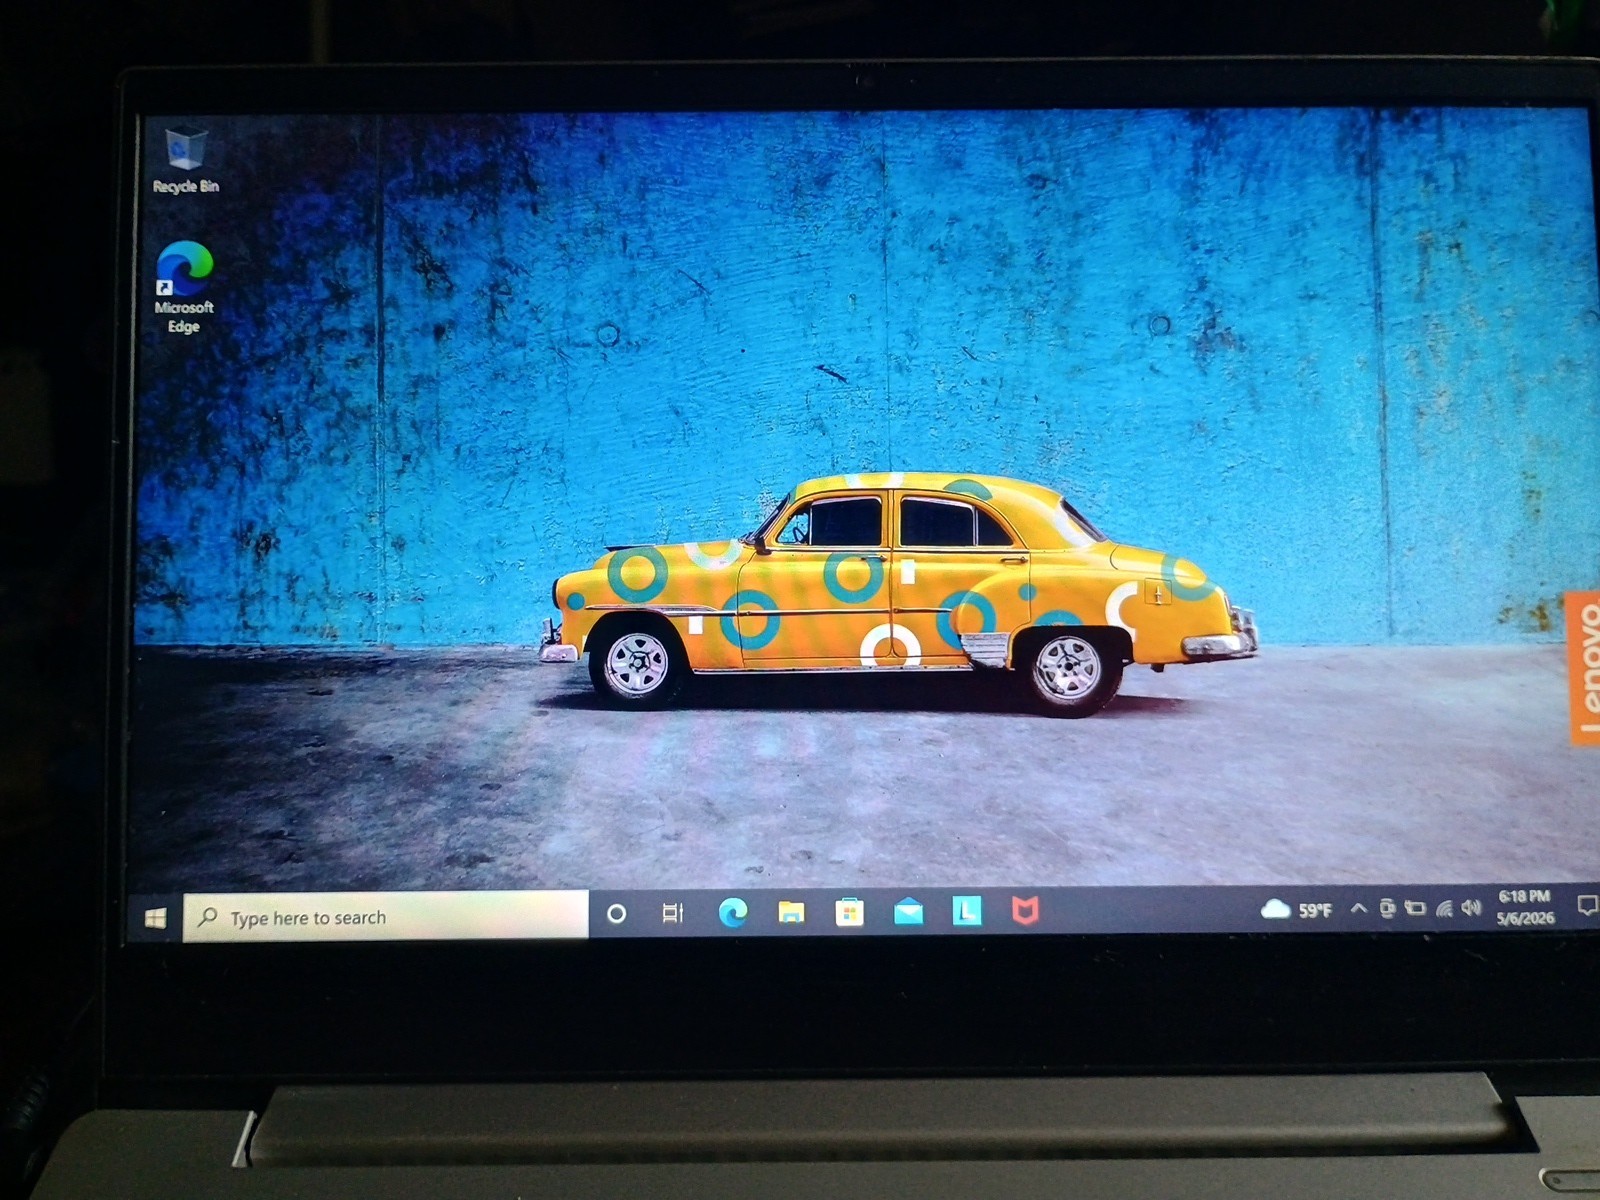Select the Microsoft Edge desktop shortcut
Image resolution: width=1600 pixels, height=1200 pixels.
[x=184, y=288]
